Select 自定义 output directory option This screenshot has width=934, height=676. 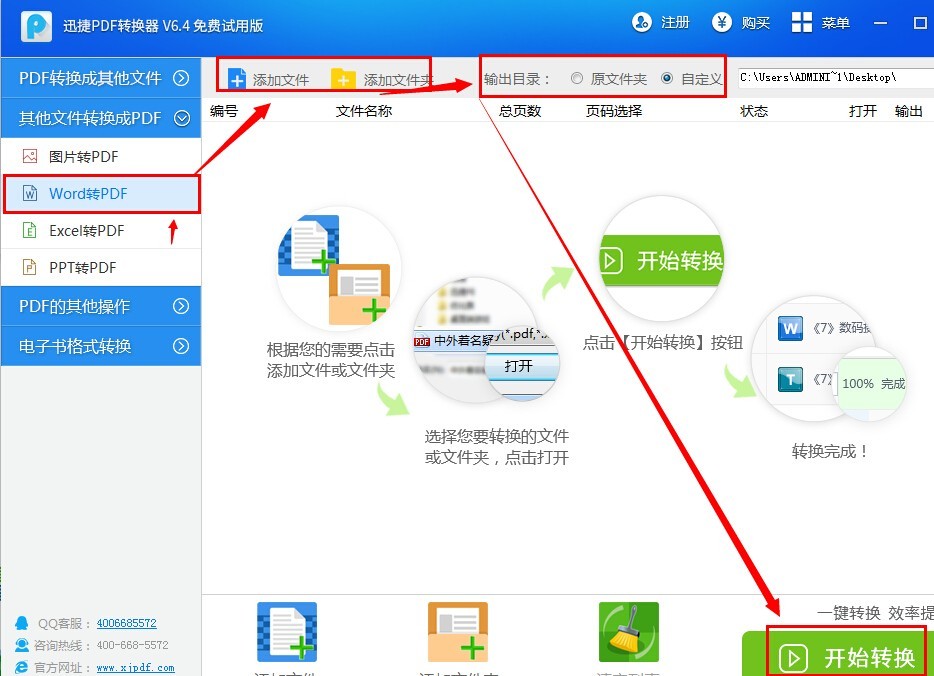[x=692, y=79]
